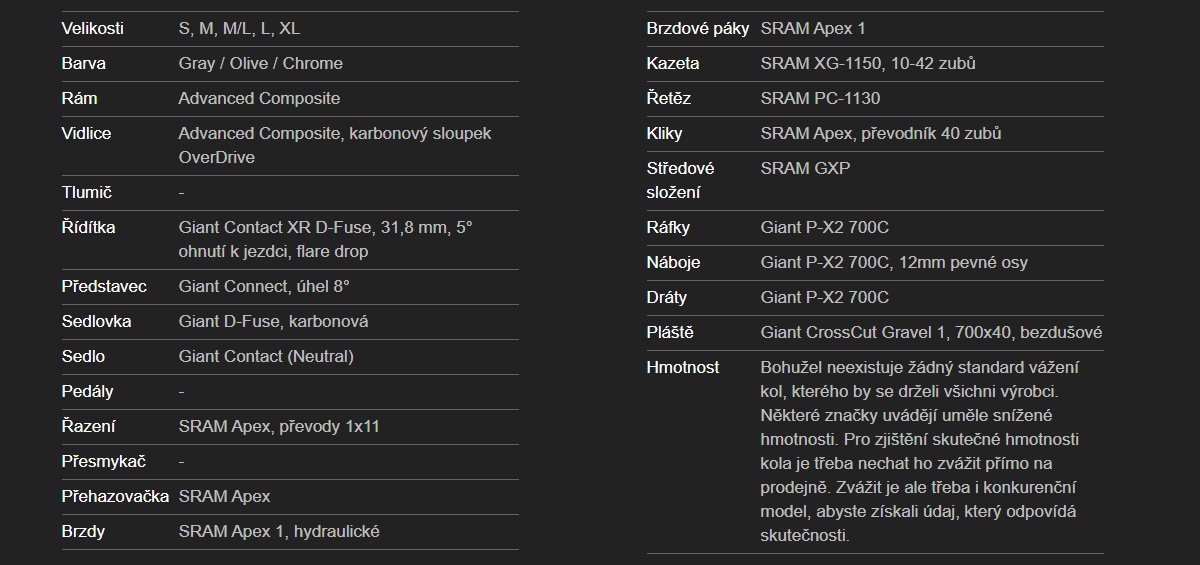The image size is (1200, 565).
Task: Click the Řazení row label
Action: [88, 426]
